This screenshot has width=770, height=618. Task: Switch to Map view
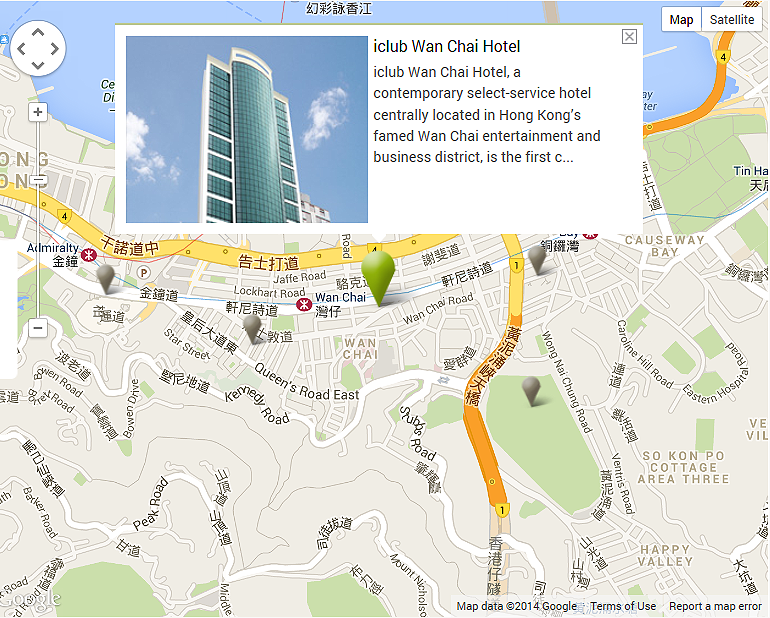pos(681,20)
